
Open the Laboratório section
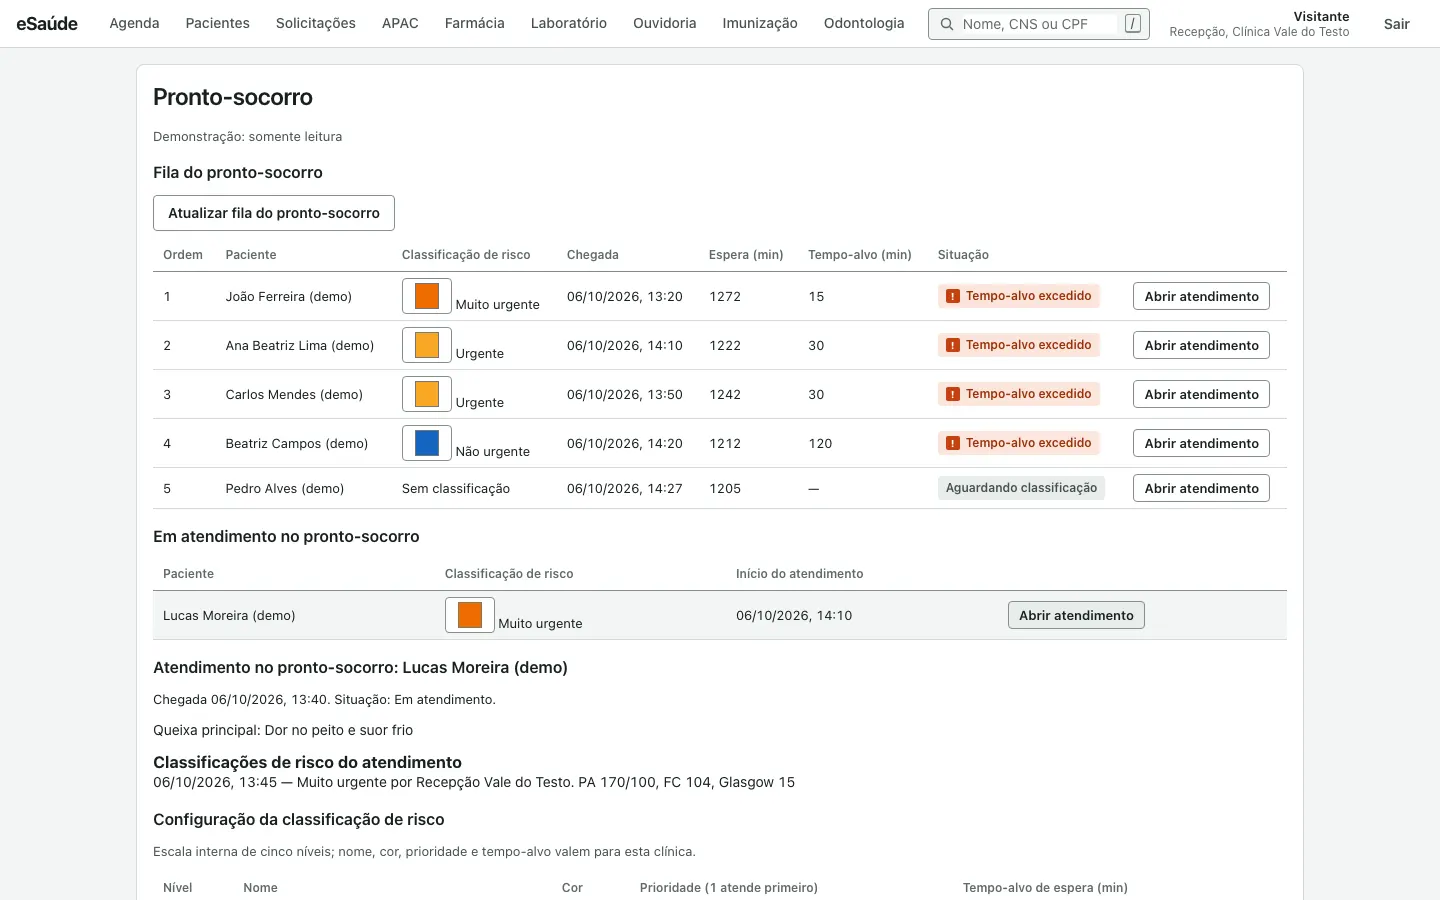click(569, 24)
